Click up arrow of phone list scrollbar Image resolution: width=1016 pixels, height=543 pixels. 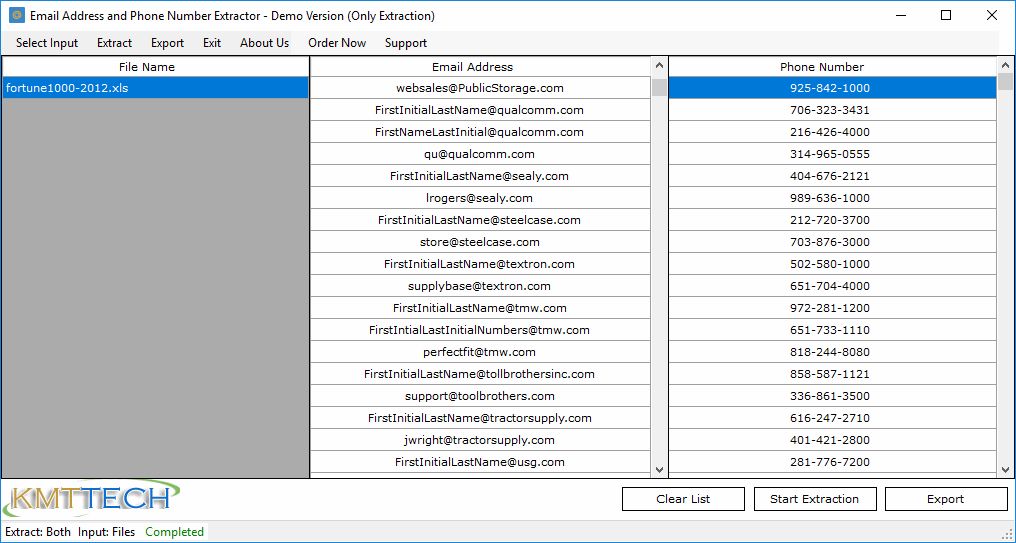pos(1005,66)
